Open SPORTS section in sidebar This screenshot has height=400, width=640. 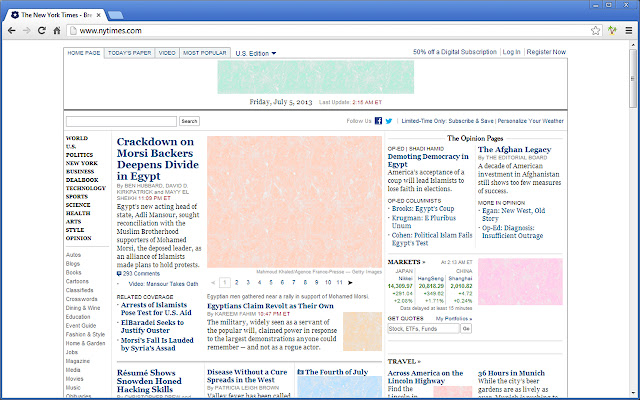click(77, 197)
